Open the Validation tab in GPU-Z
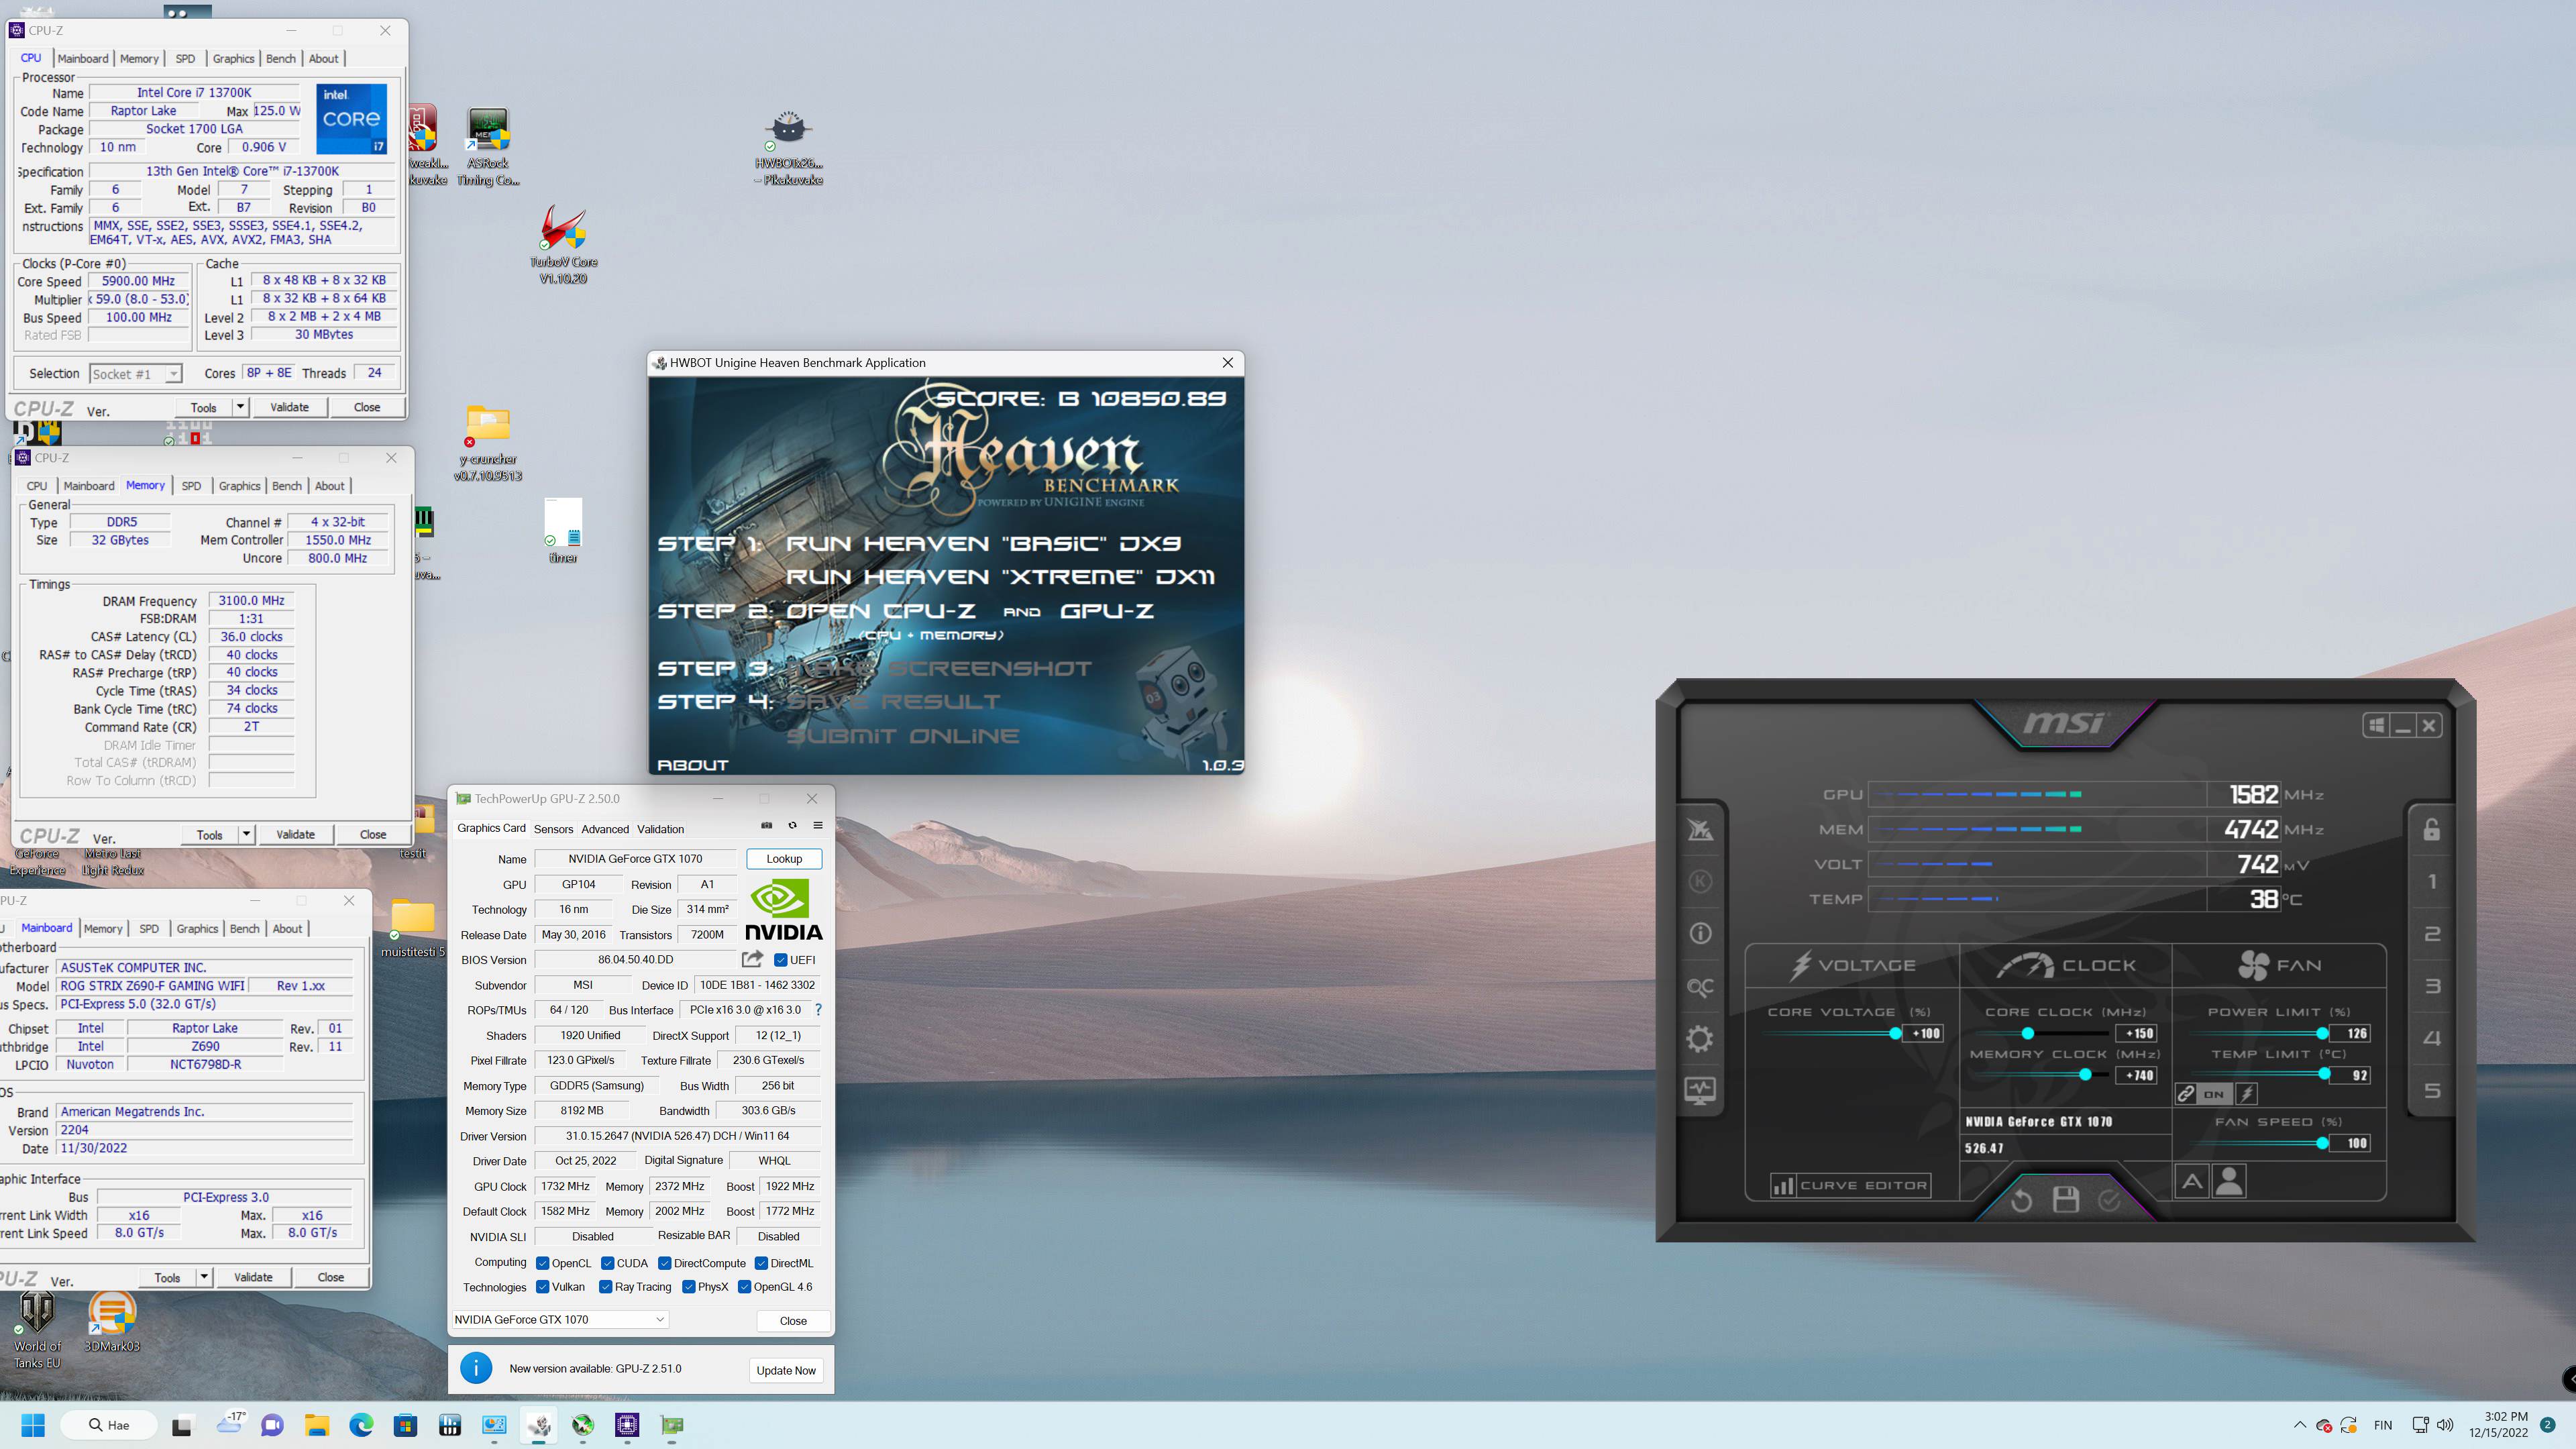The width and height of the screenshot is (2576, 1449). click(x=660, y=829)
